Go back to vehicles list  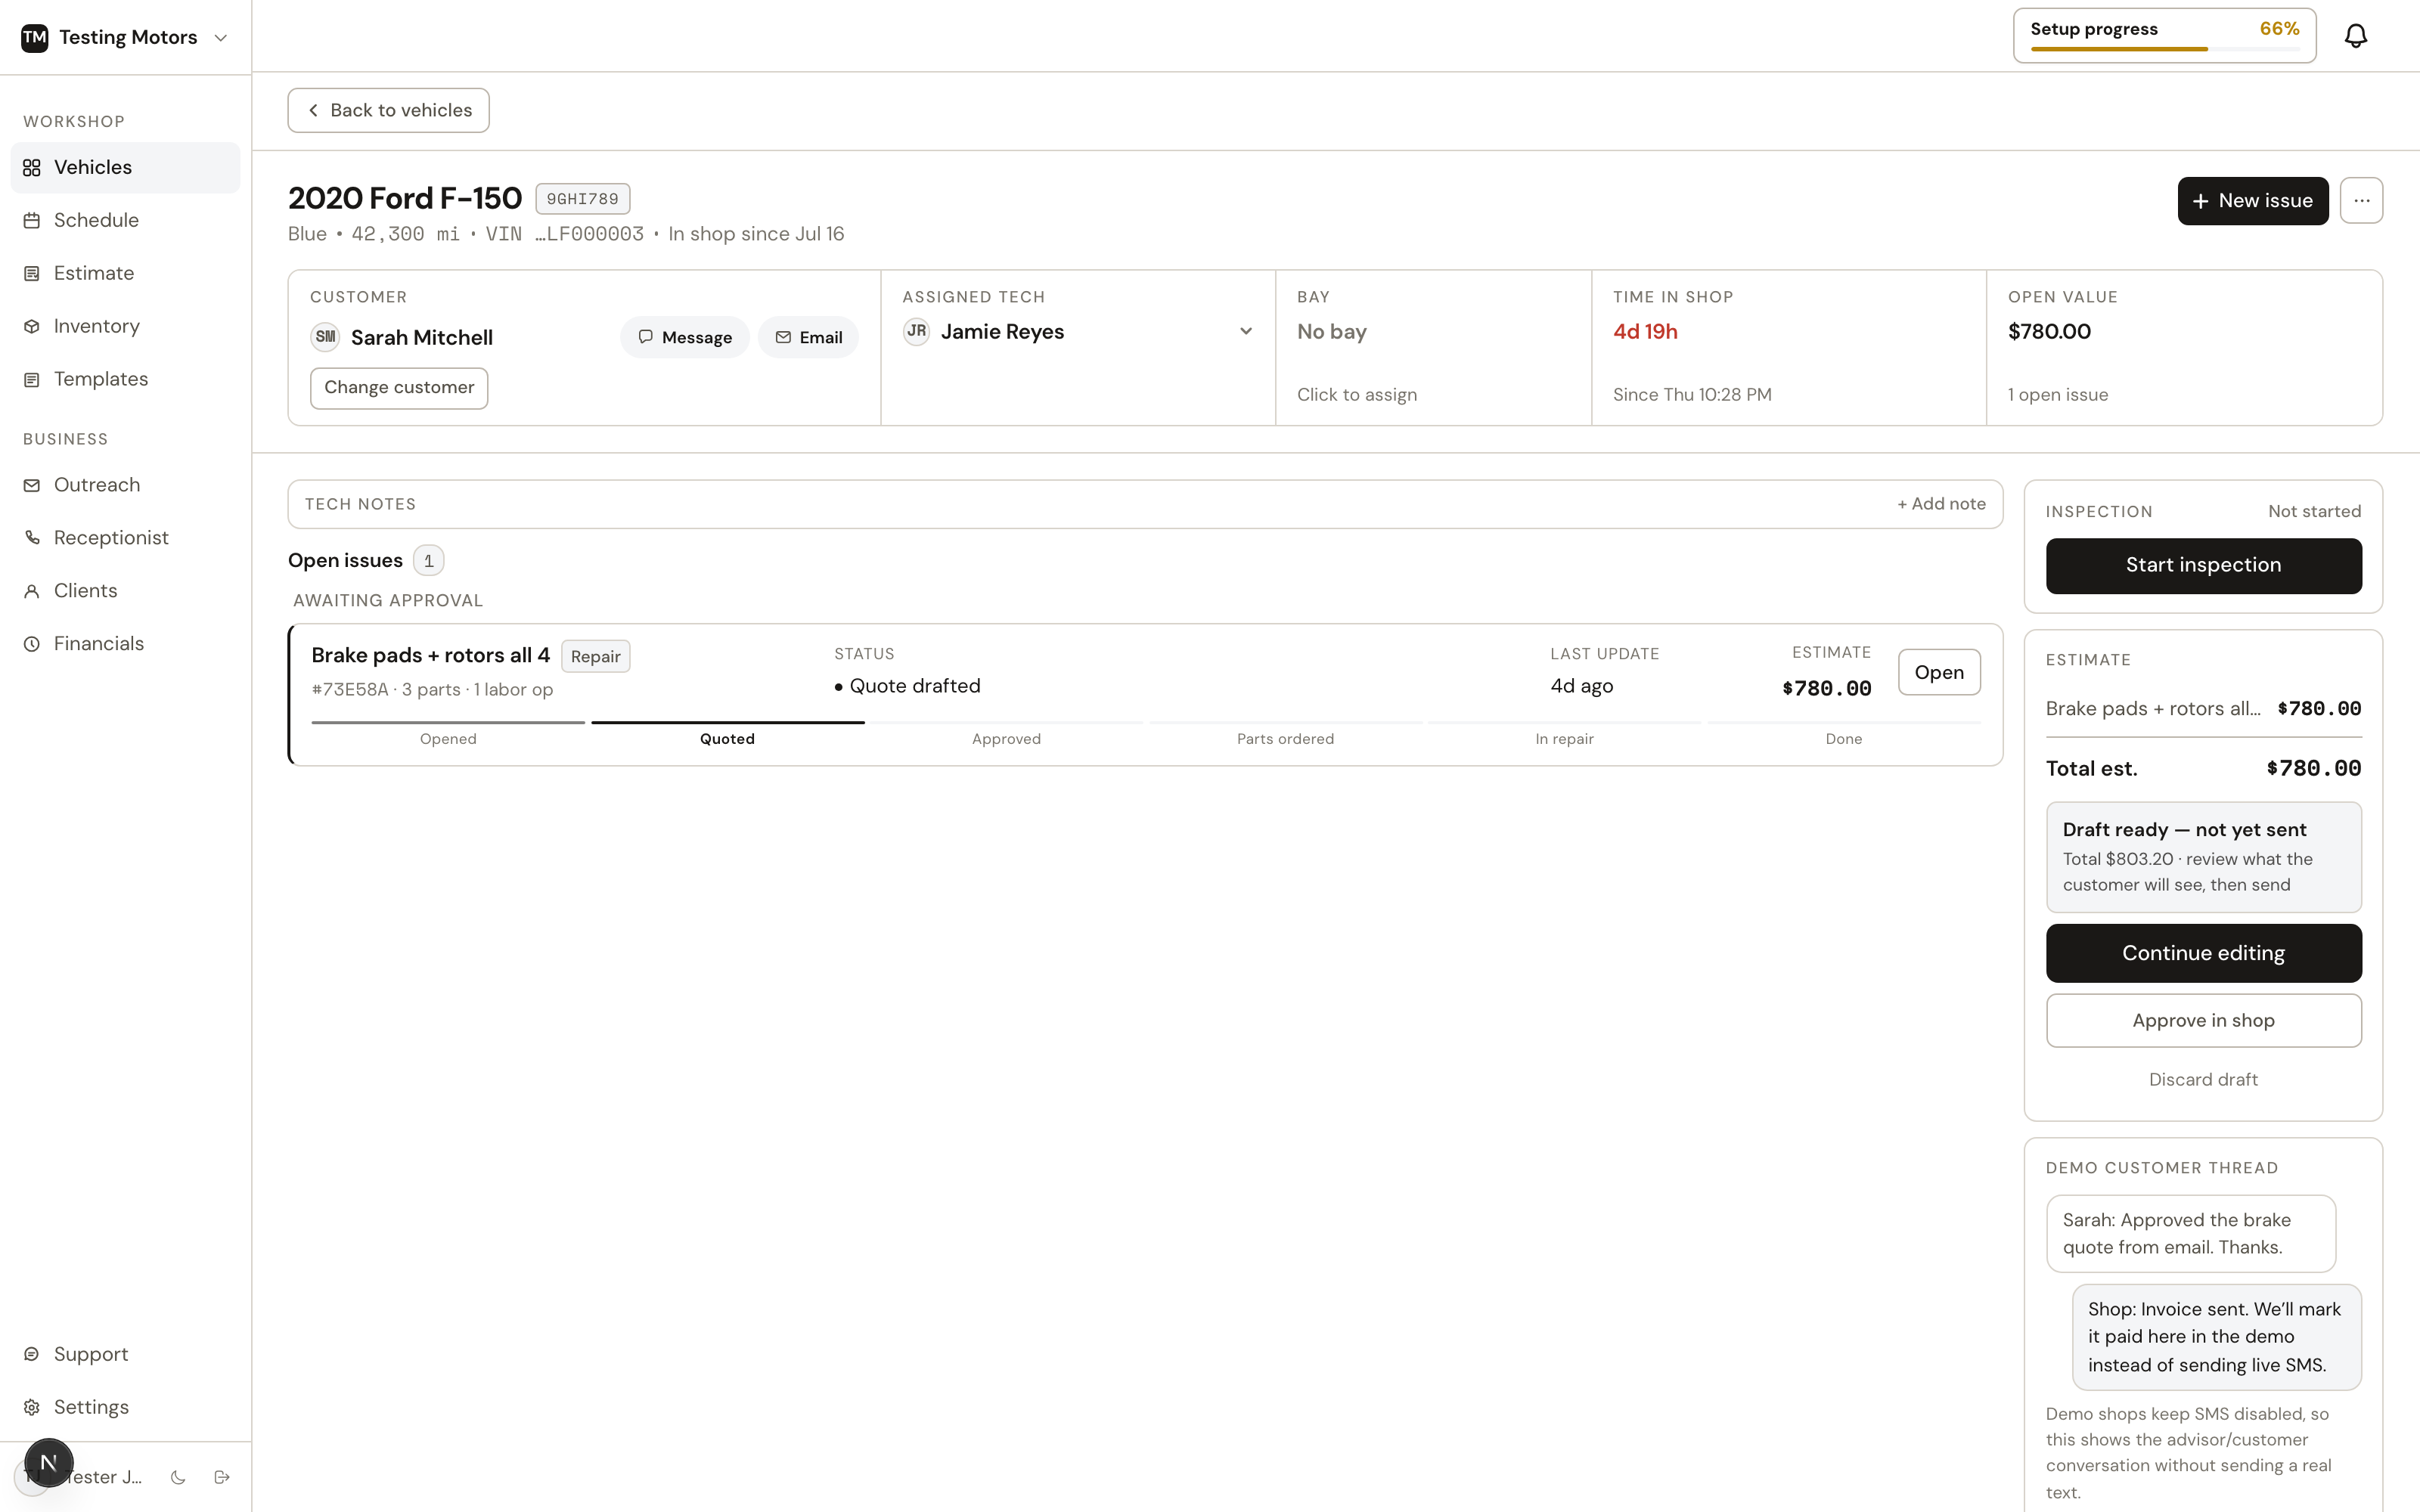[x=388, y=110]
